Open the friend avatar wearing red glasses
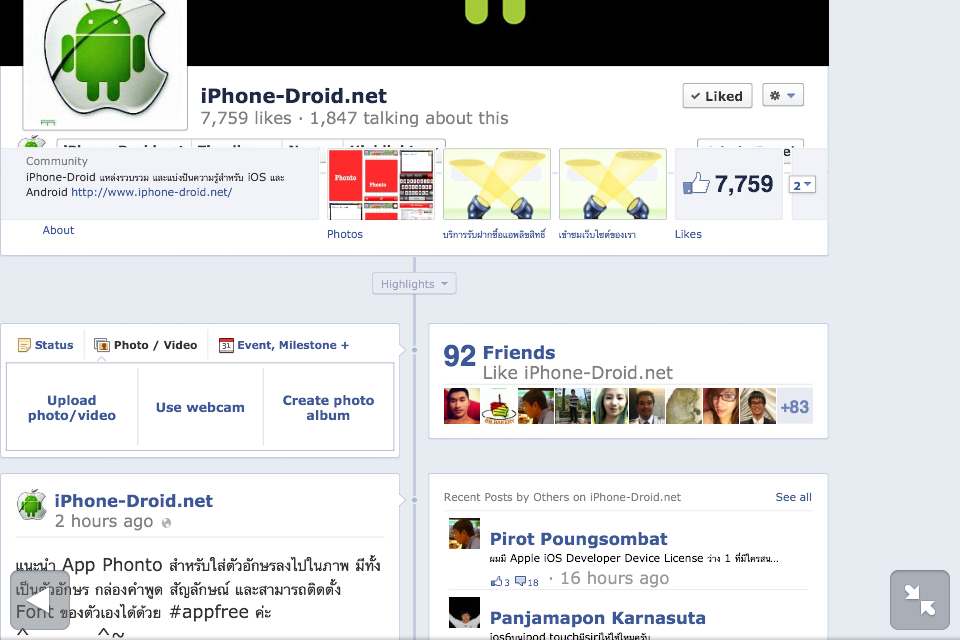Viewport: 960px width, 640px height. 721,406
